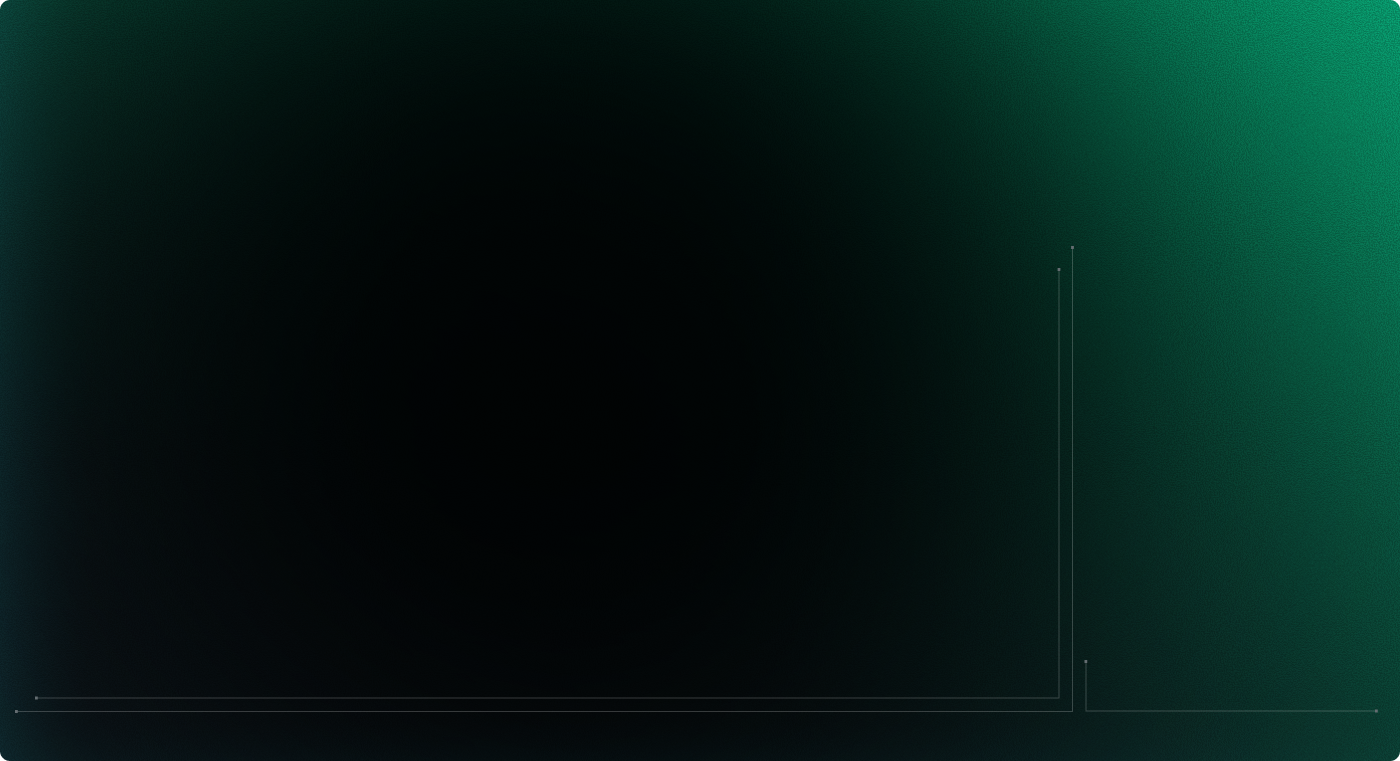Select the left endpoint dot of lowest horizontal line
1400x761 pixels.
[x=16, y=711]
